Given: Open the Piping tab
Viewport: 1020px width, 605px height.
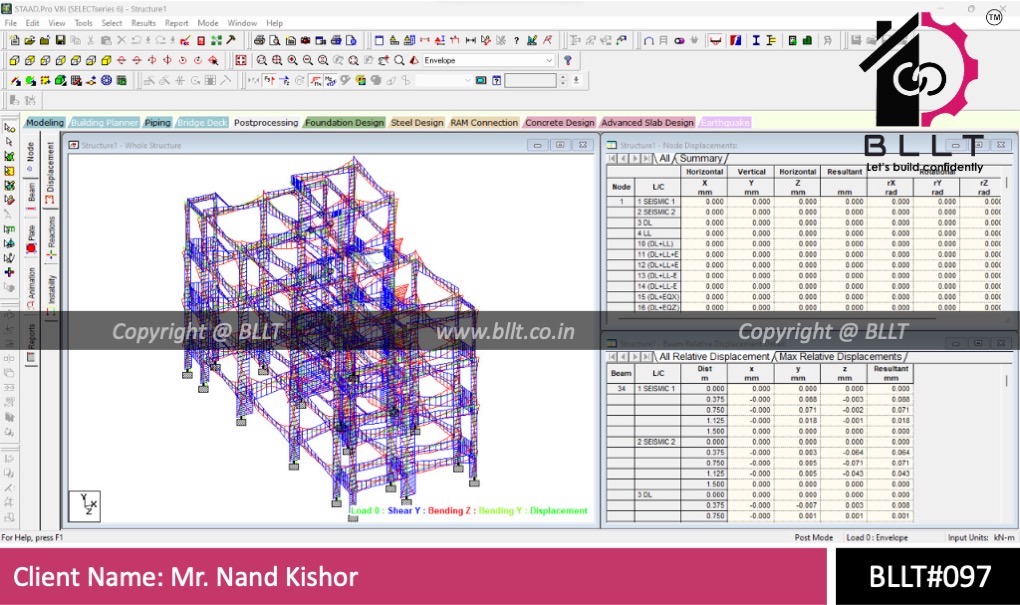Looking at the screenshot, I should click(157, 122).
